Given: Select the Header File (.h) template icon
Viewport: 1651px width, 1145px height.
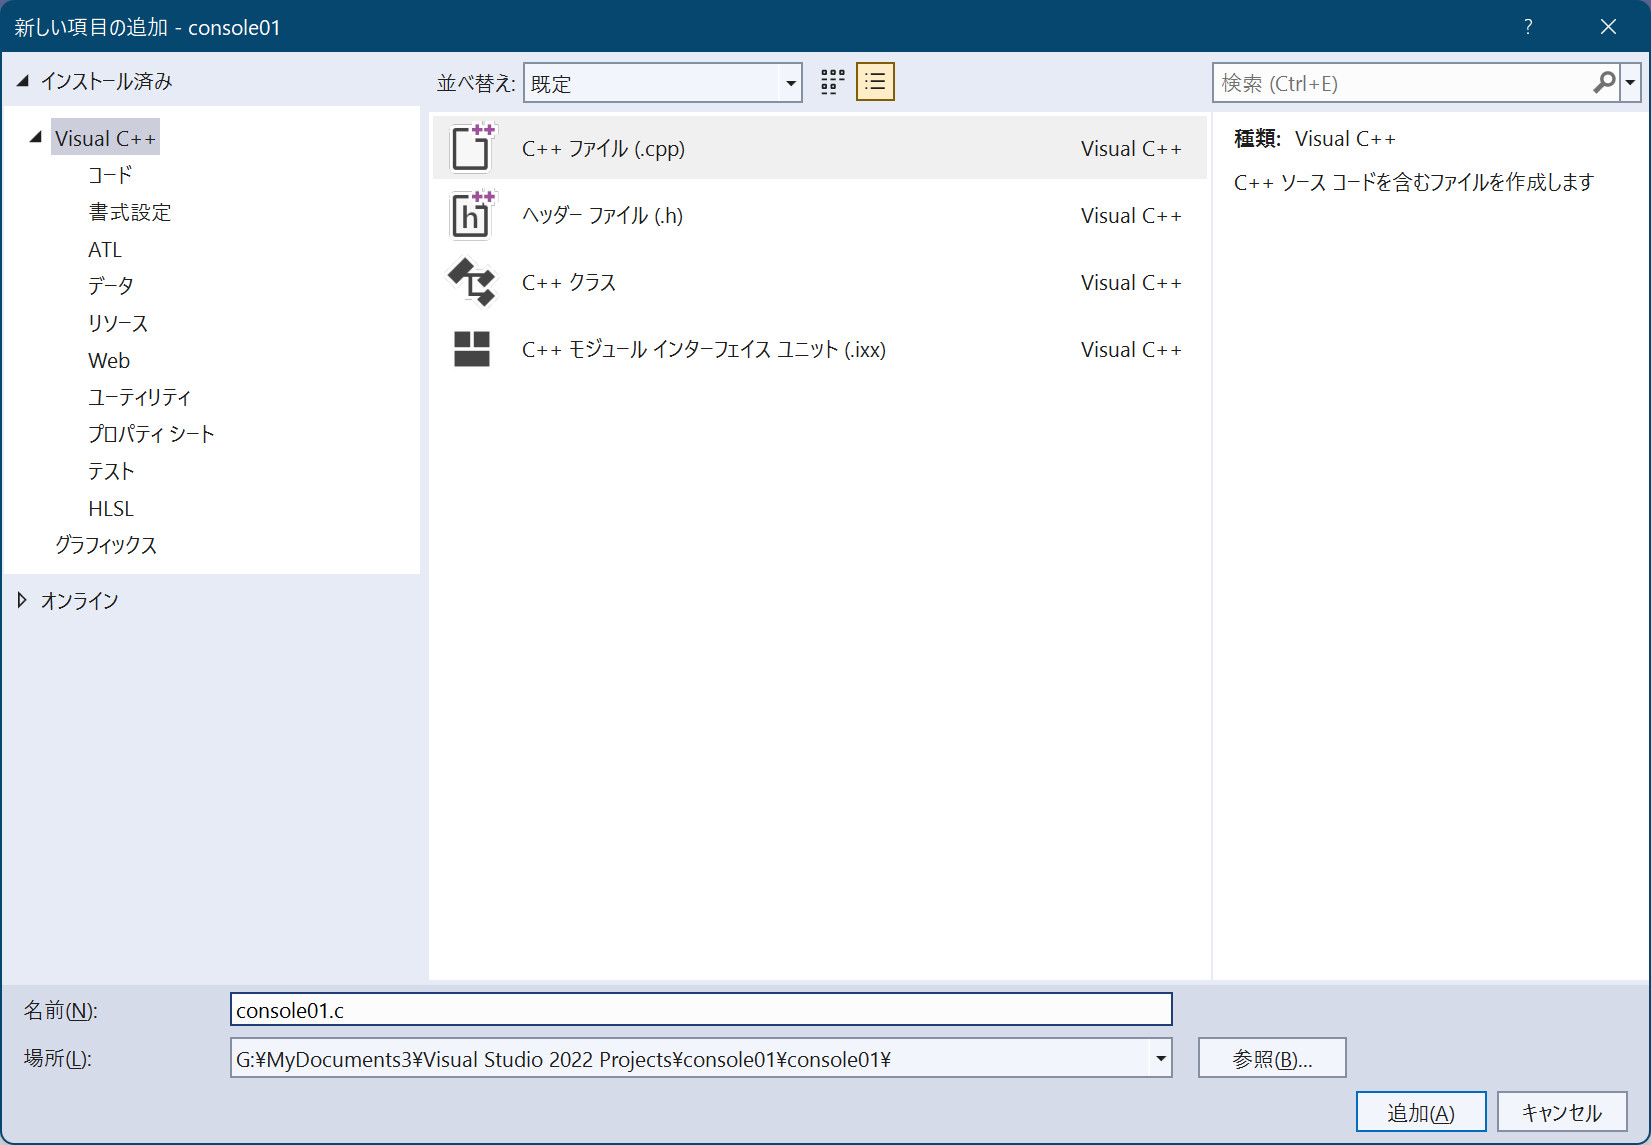Looking at the screenshot, I should click(471, 215).
